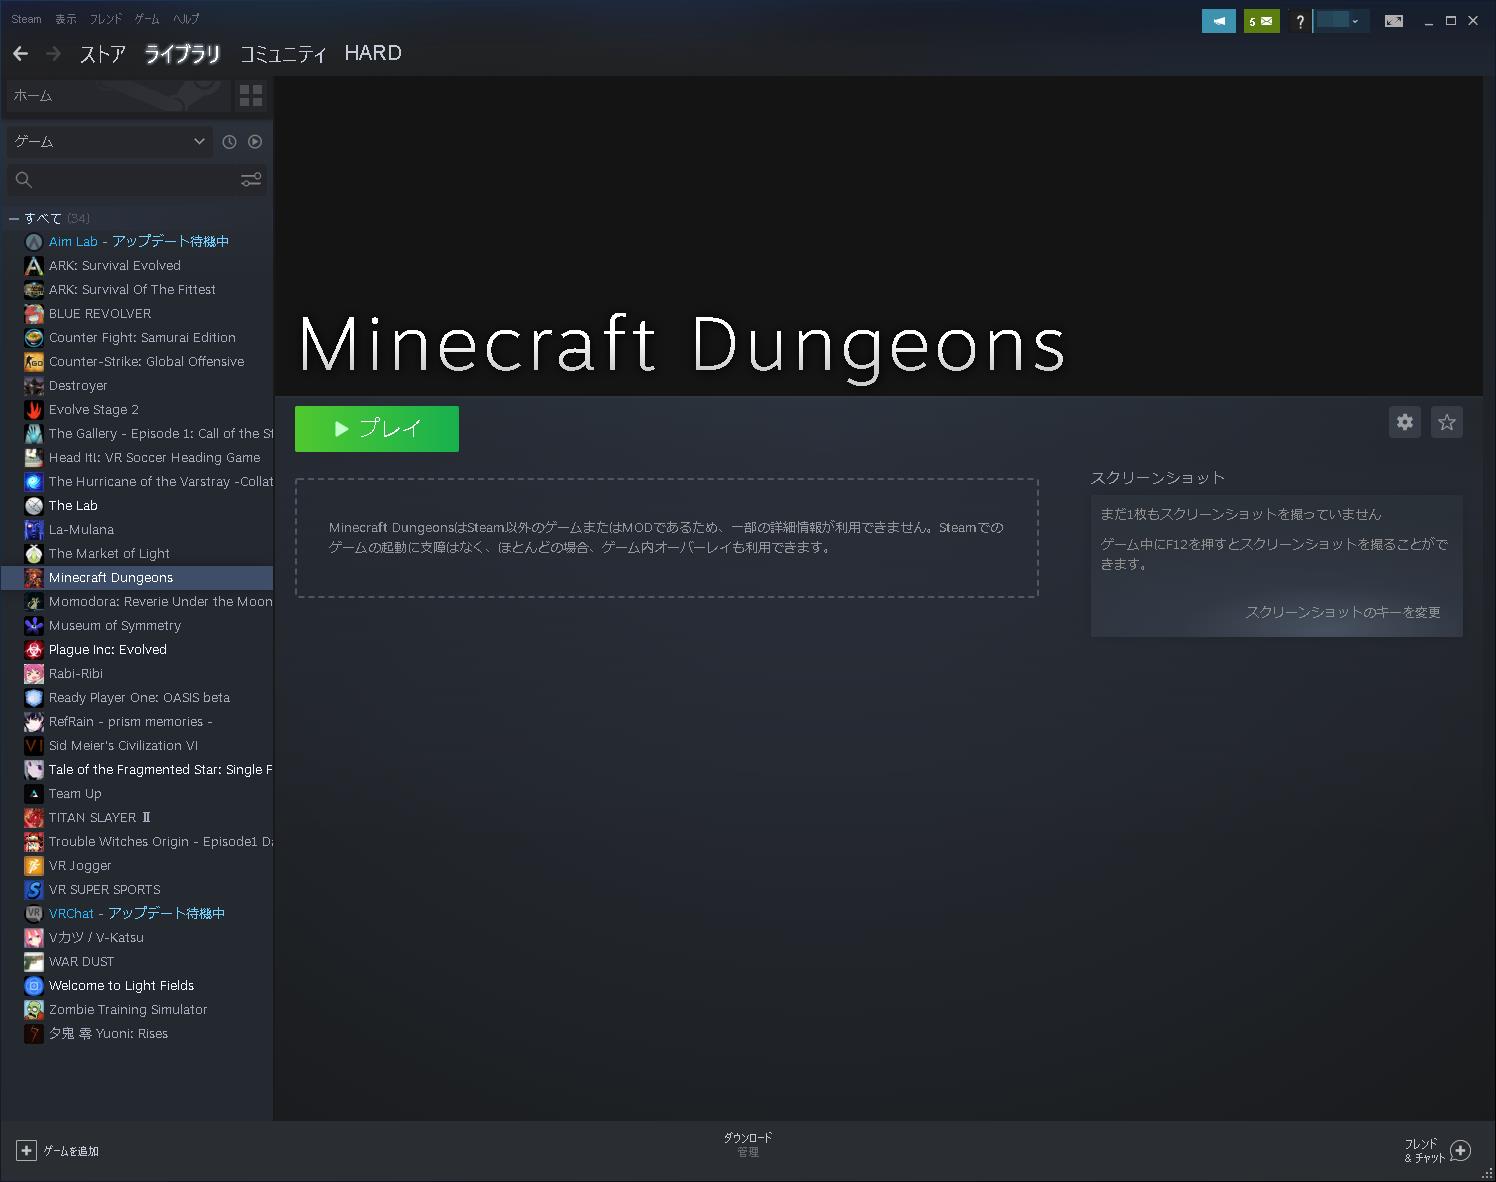Screen dimensions: 1496x1182
Task: Open the green mail notification with 5 messages
Action: pos(1261,20)
